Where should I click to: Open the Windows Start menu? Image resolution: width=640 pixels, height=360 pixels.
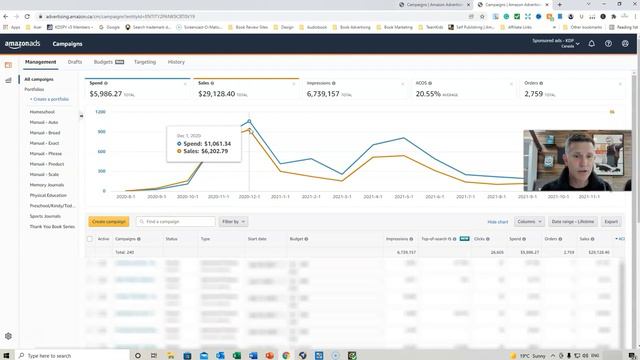(x=6, y=356)
